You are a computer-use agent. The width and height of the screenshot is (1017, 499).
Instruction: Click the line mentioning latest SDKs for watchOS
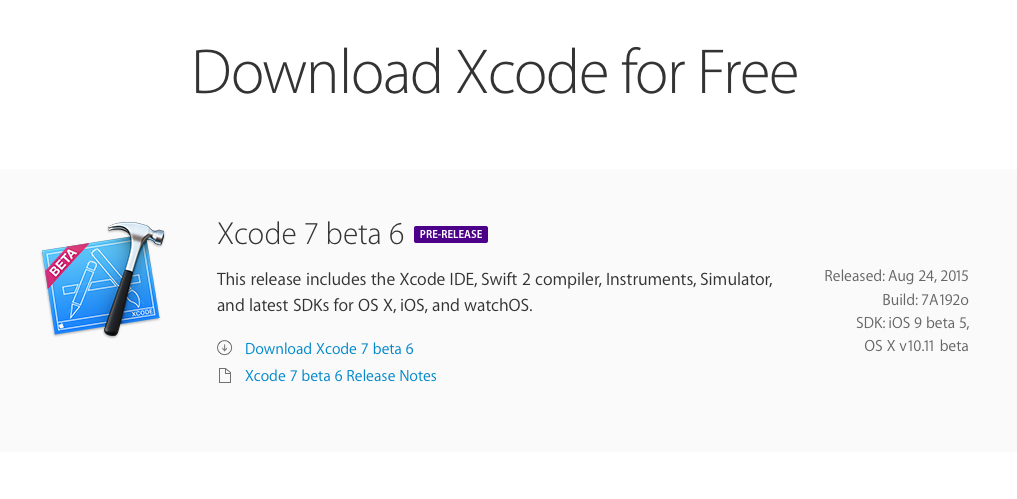click(375, 305)
